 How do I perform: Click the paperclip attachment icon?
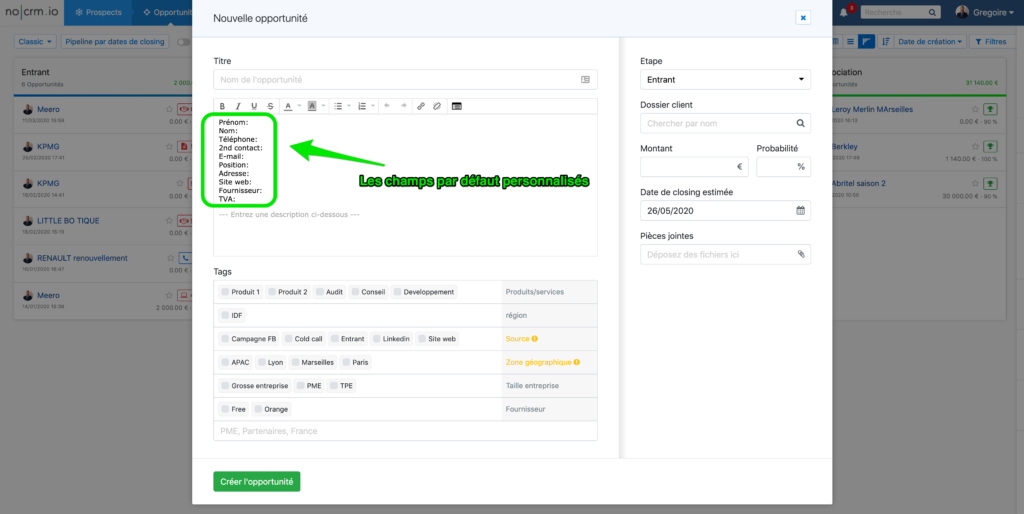[x=800, y=255]
